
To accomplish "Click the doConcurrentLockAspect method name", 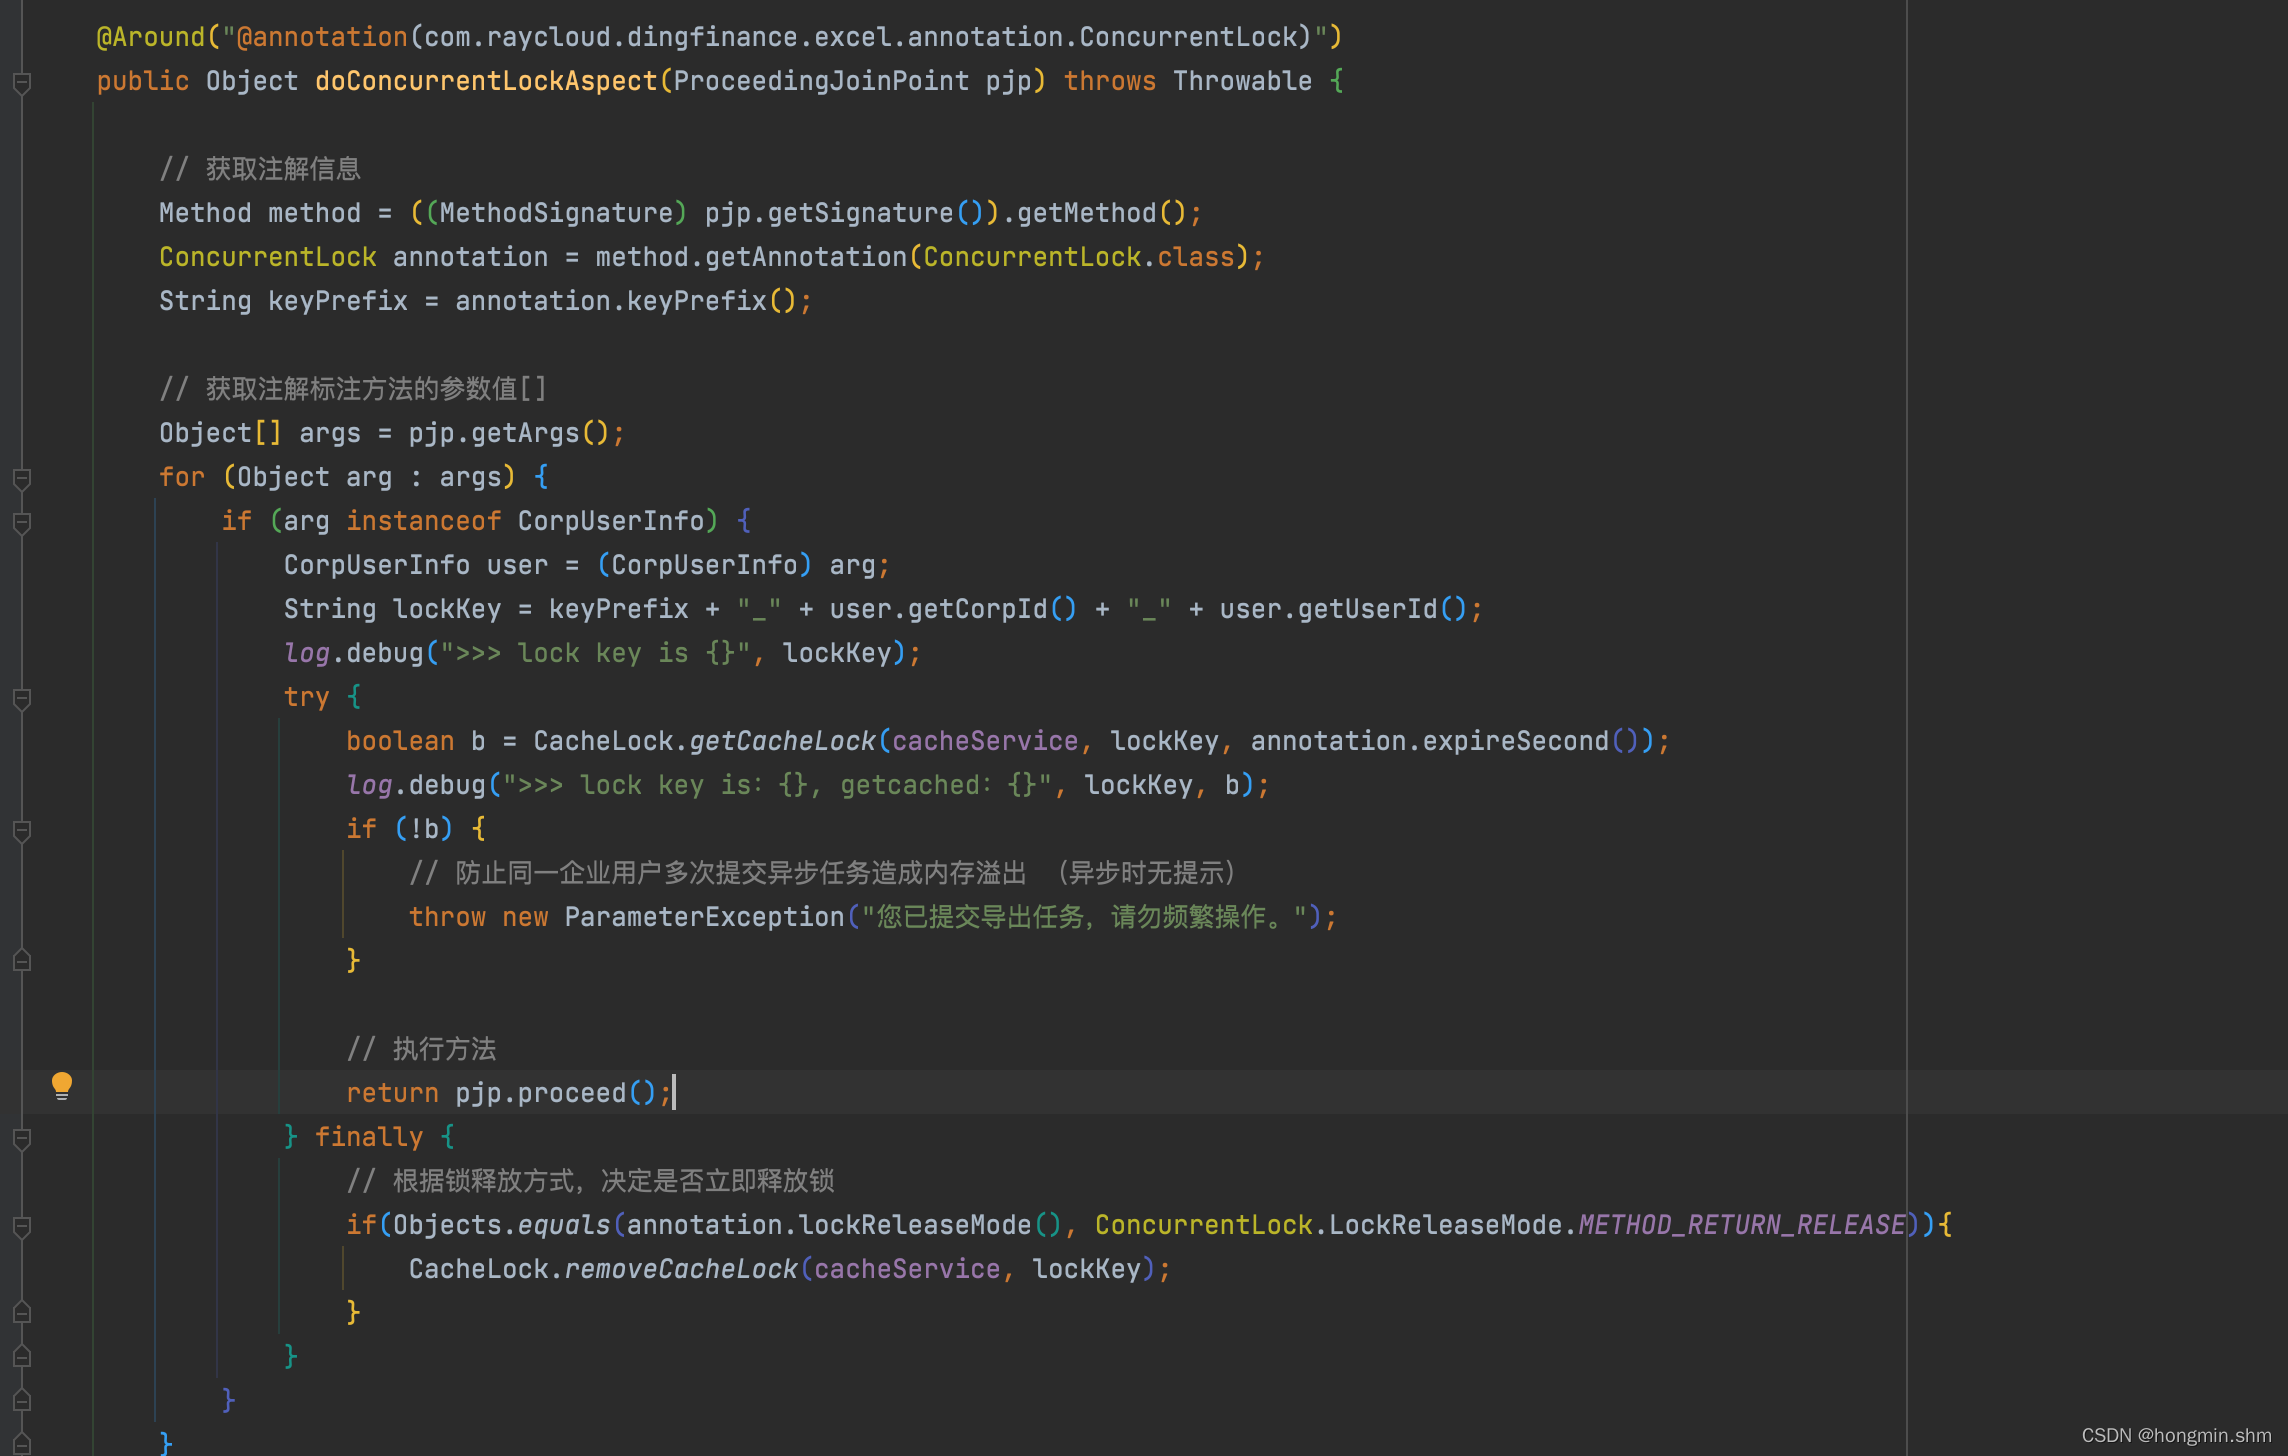I will pos(486,81).
